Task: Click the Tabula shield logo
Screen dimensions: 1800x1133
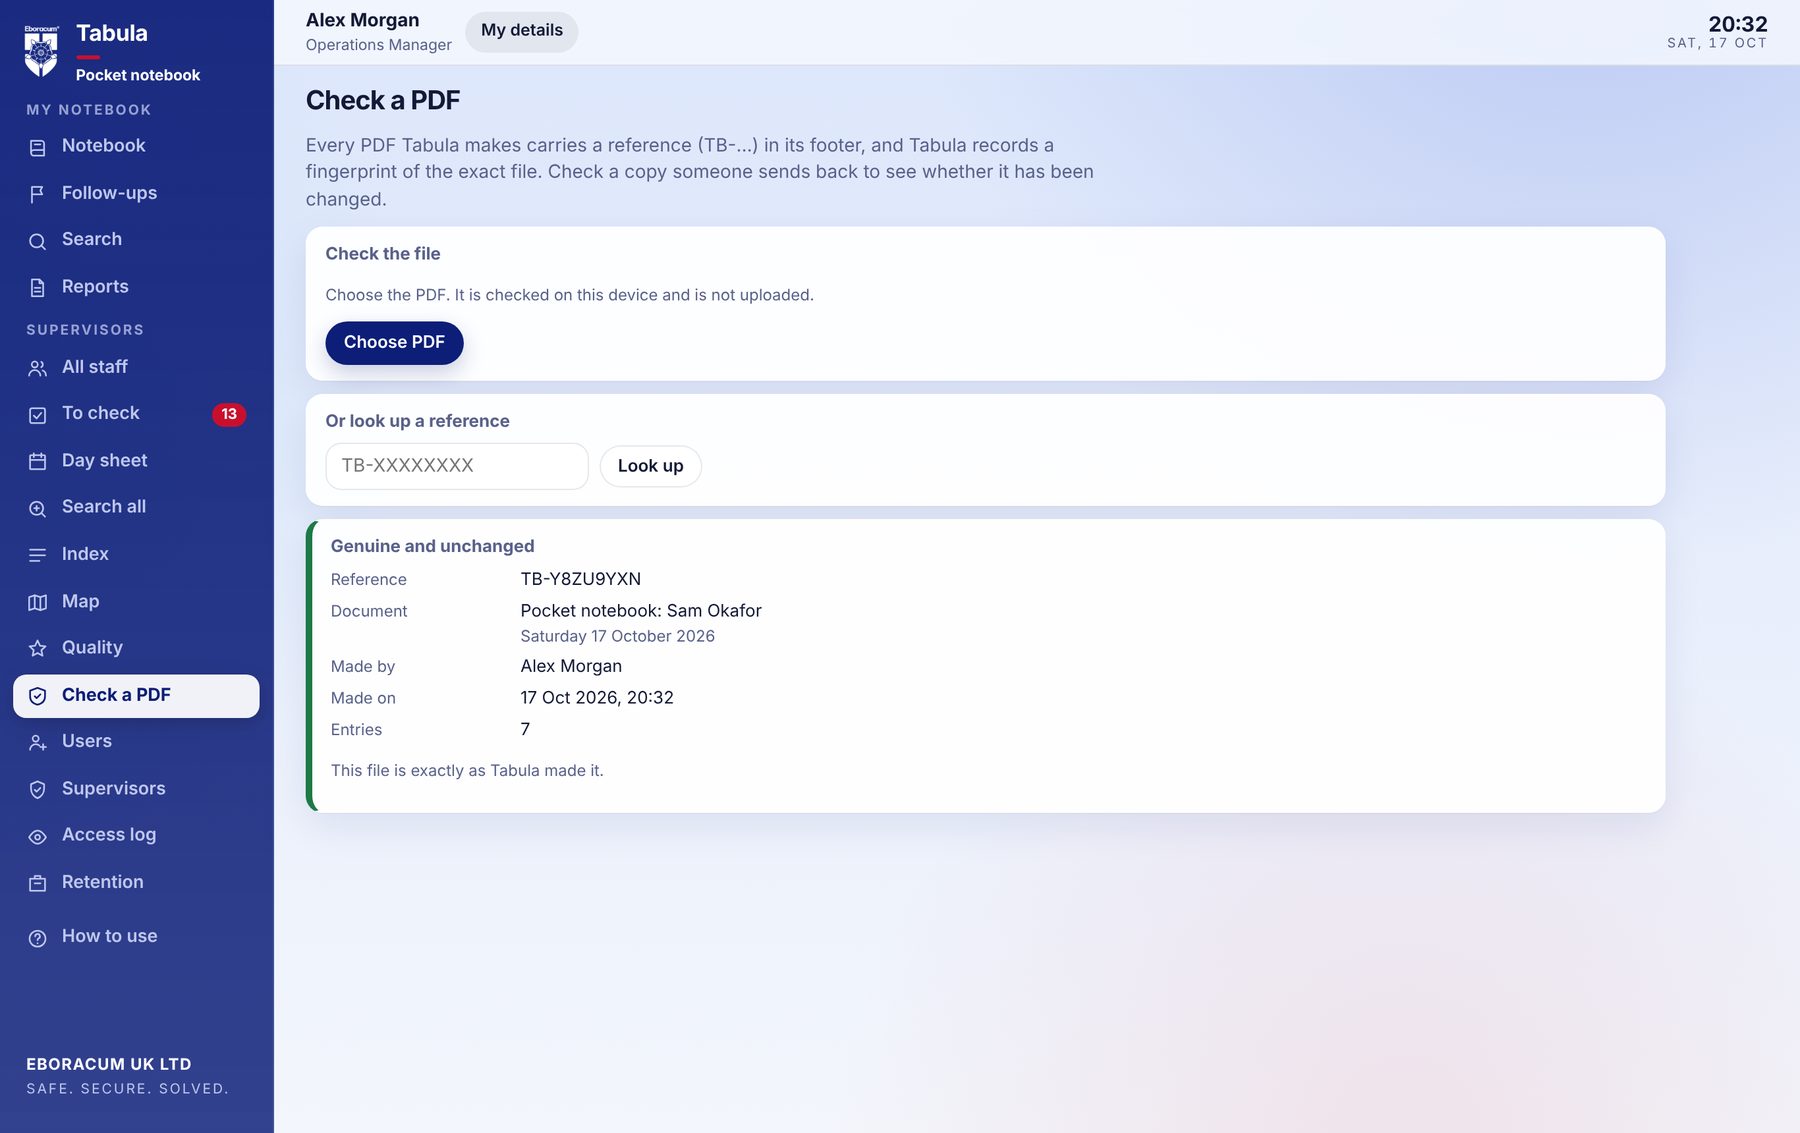Action: [x=41, y=51]
